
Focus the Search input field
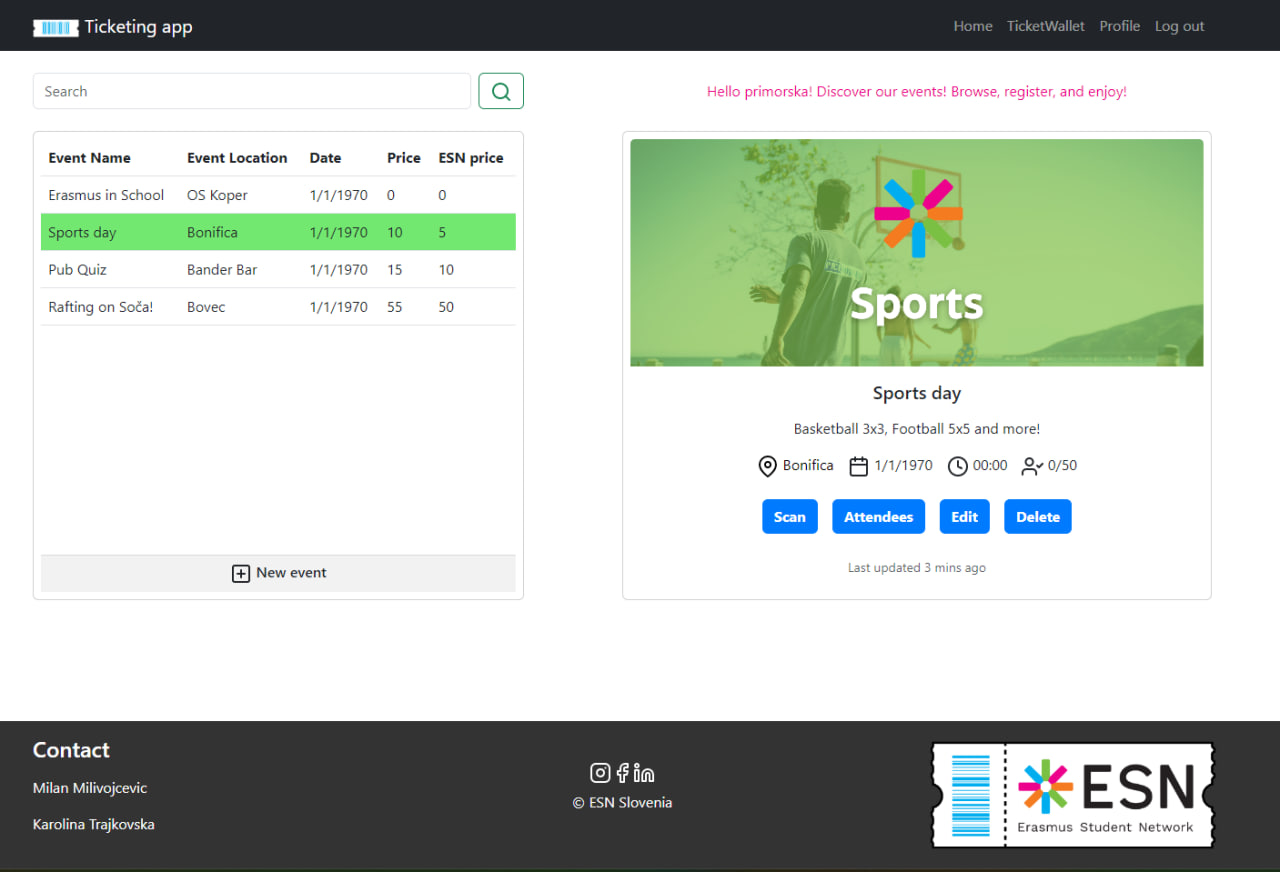point(251,91)
